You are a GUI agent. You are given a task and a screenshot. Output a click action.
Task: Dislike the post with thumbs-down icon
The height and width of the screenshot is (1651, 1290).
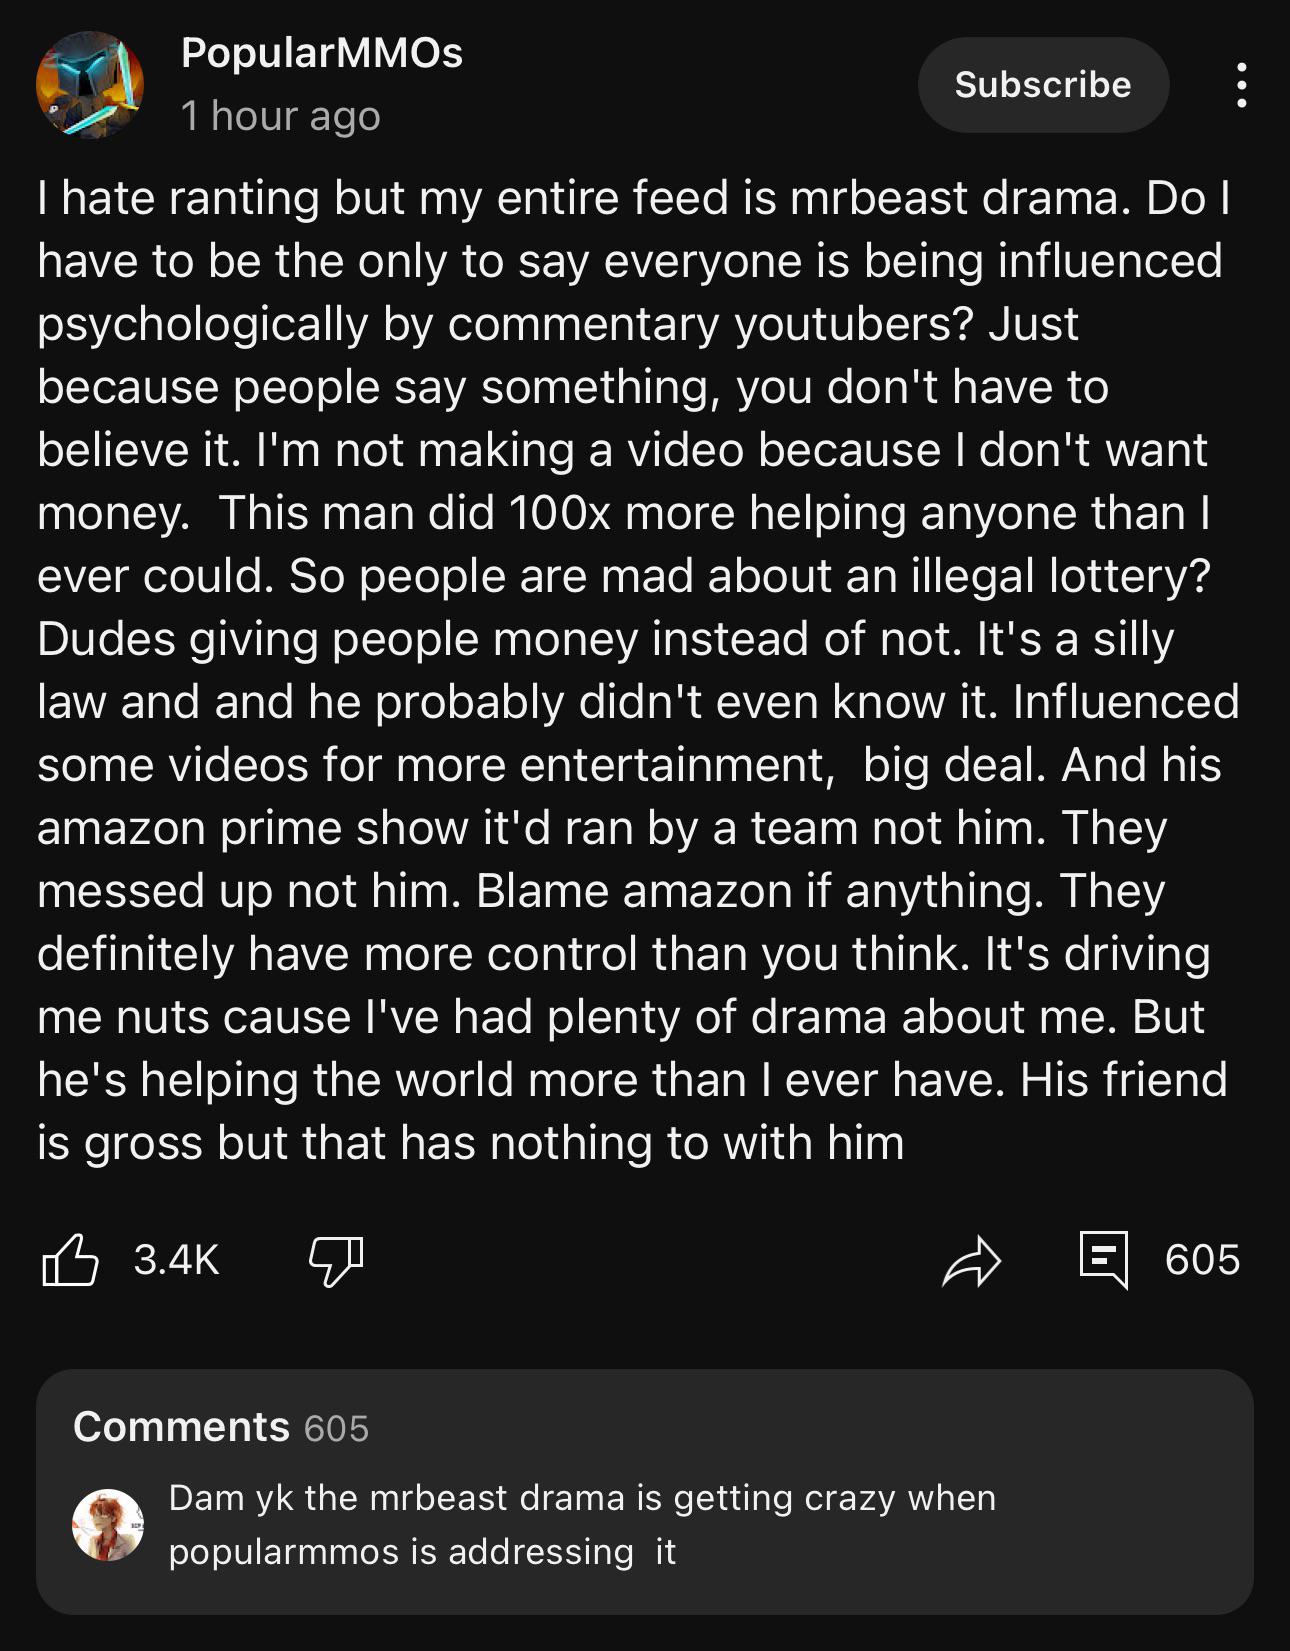click(x=336, y=1260)
